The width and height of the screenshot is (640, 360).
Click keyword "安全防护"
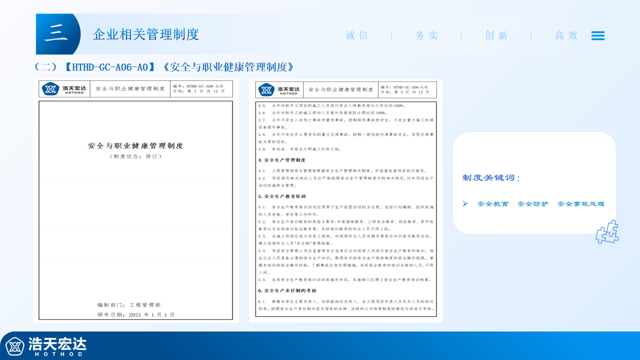(533, 204)
